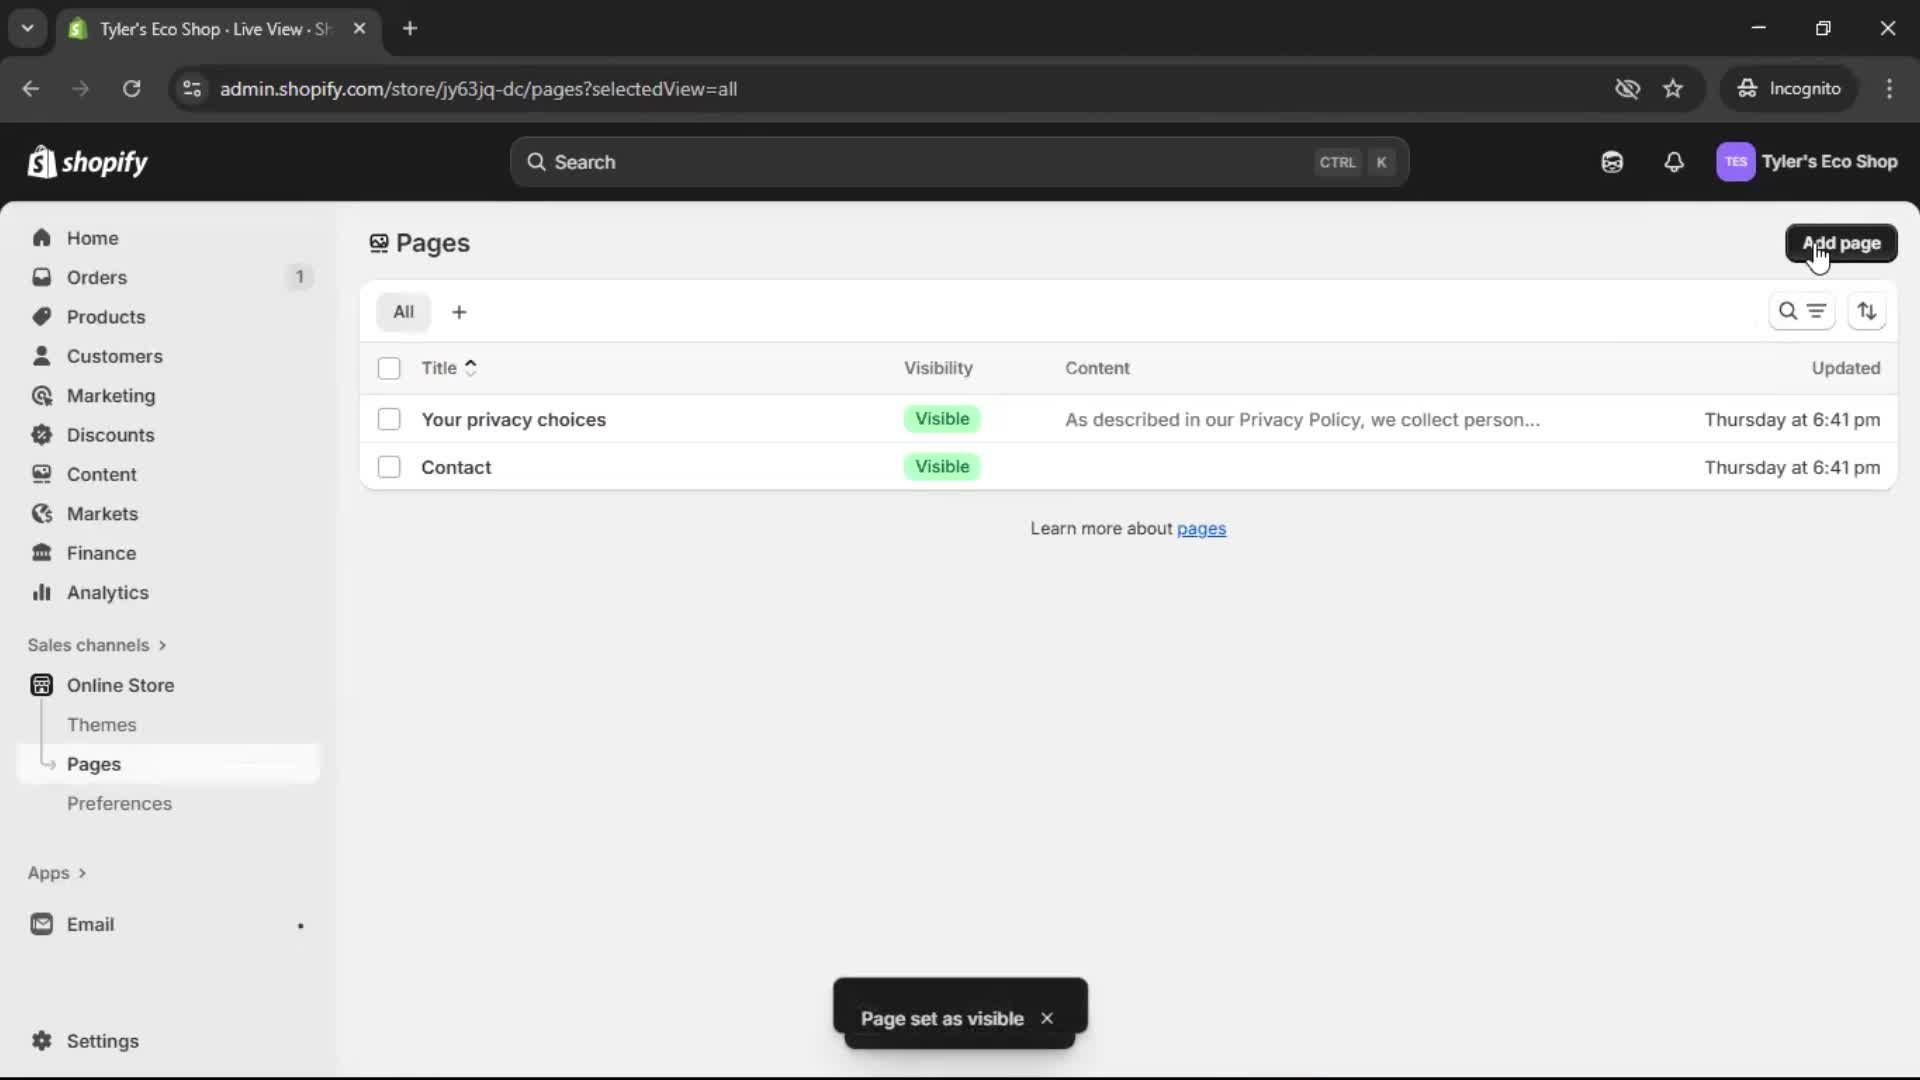1920x1080 pixels.
Task: Open the sort order icon above page list
Action: [x=1868, y=311]
